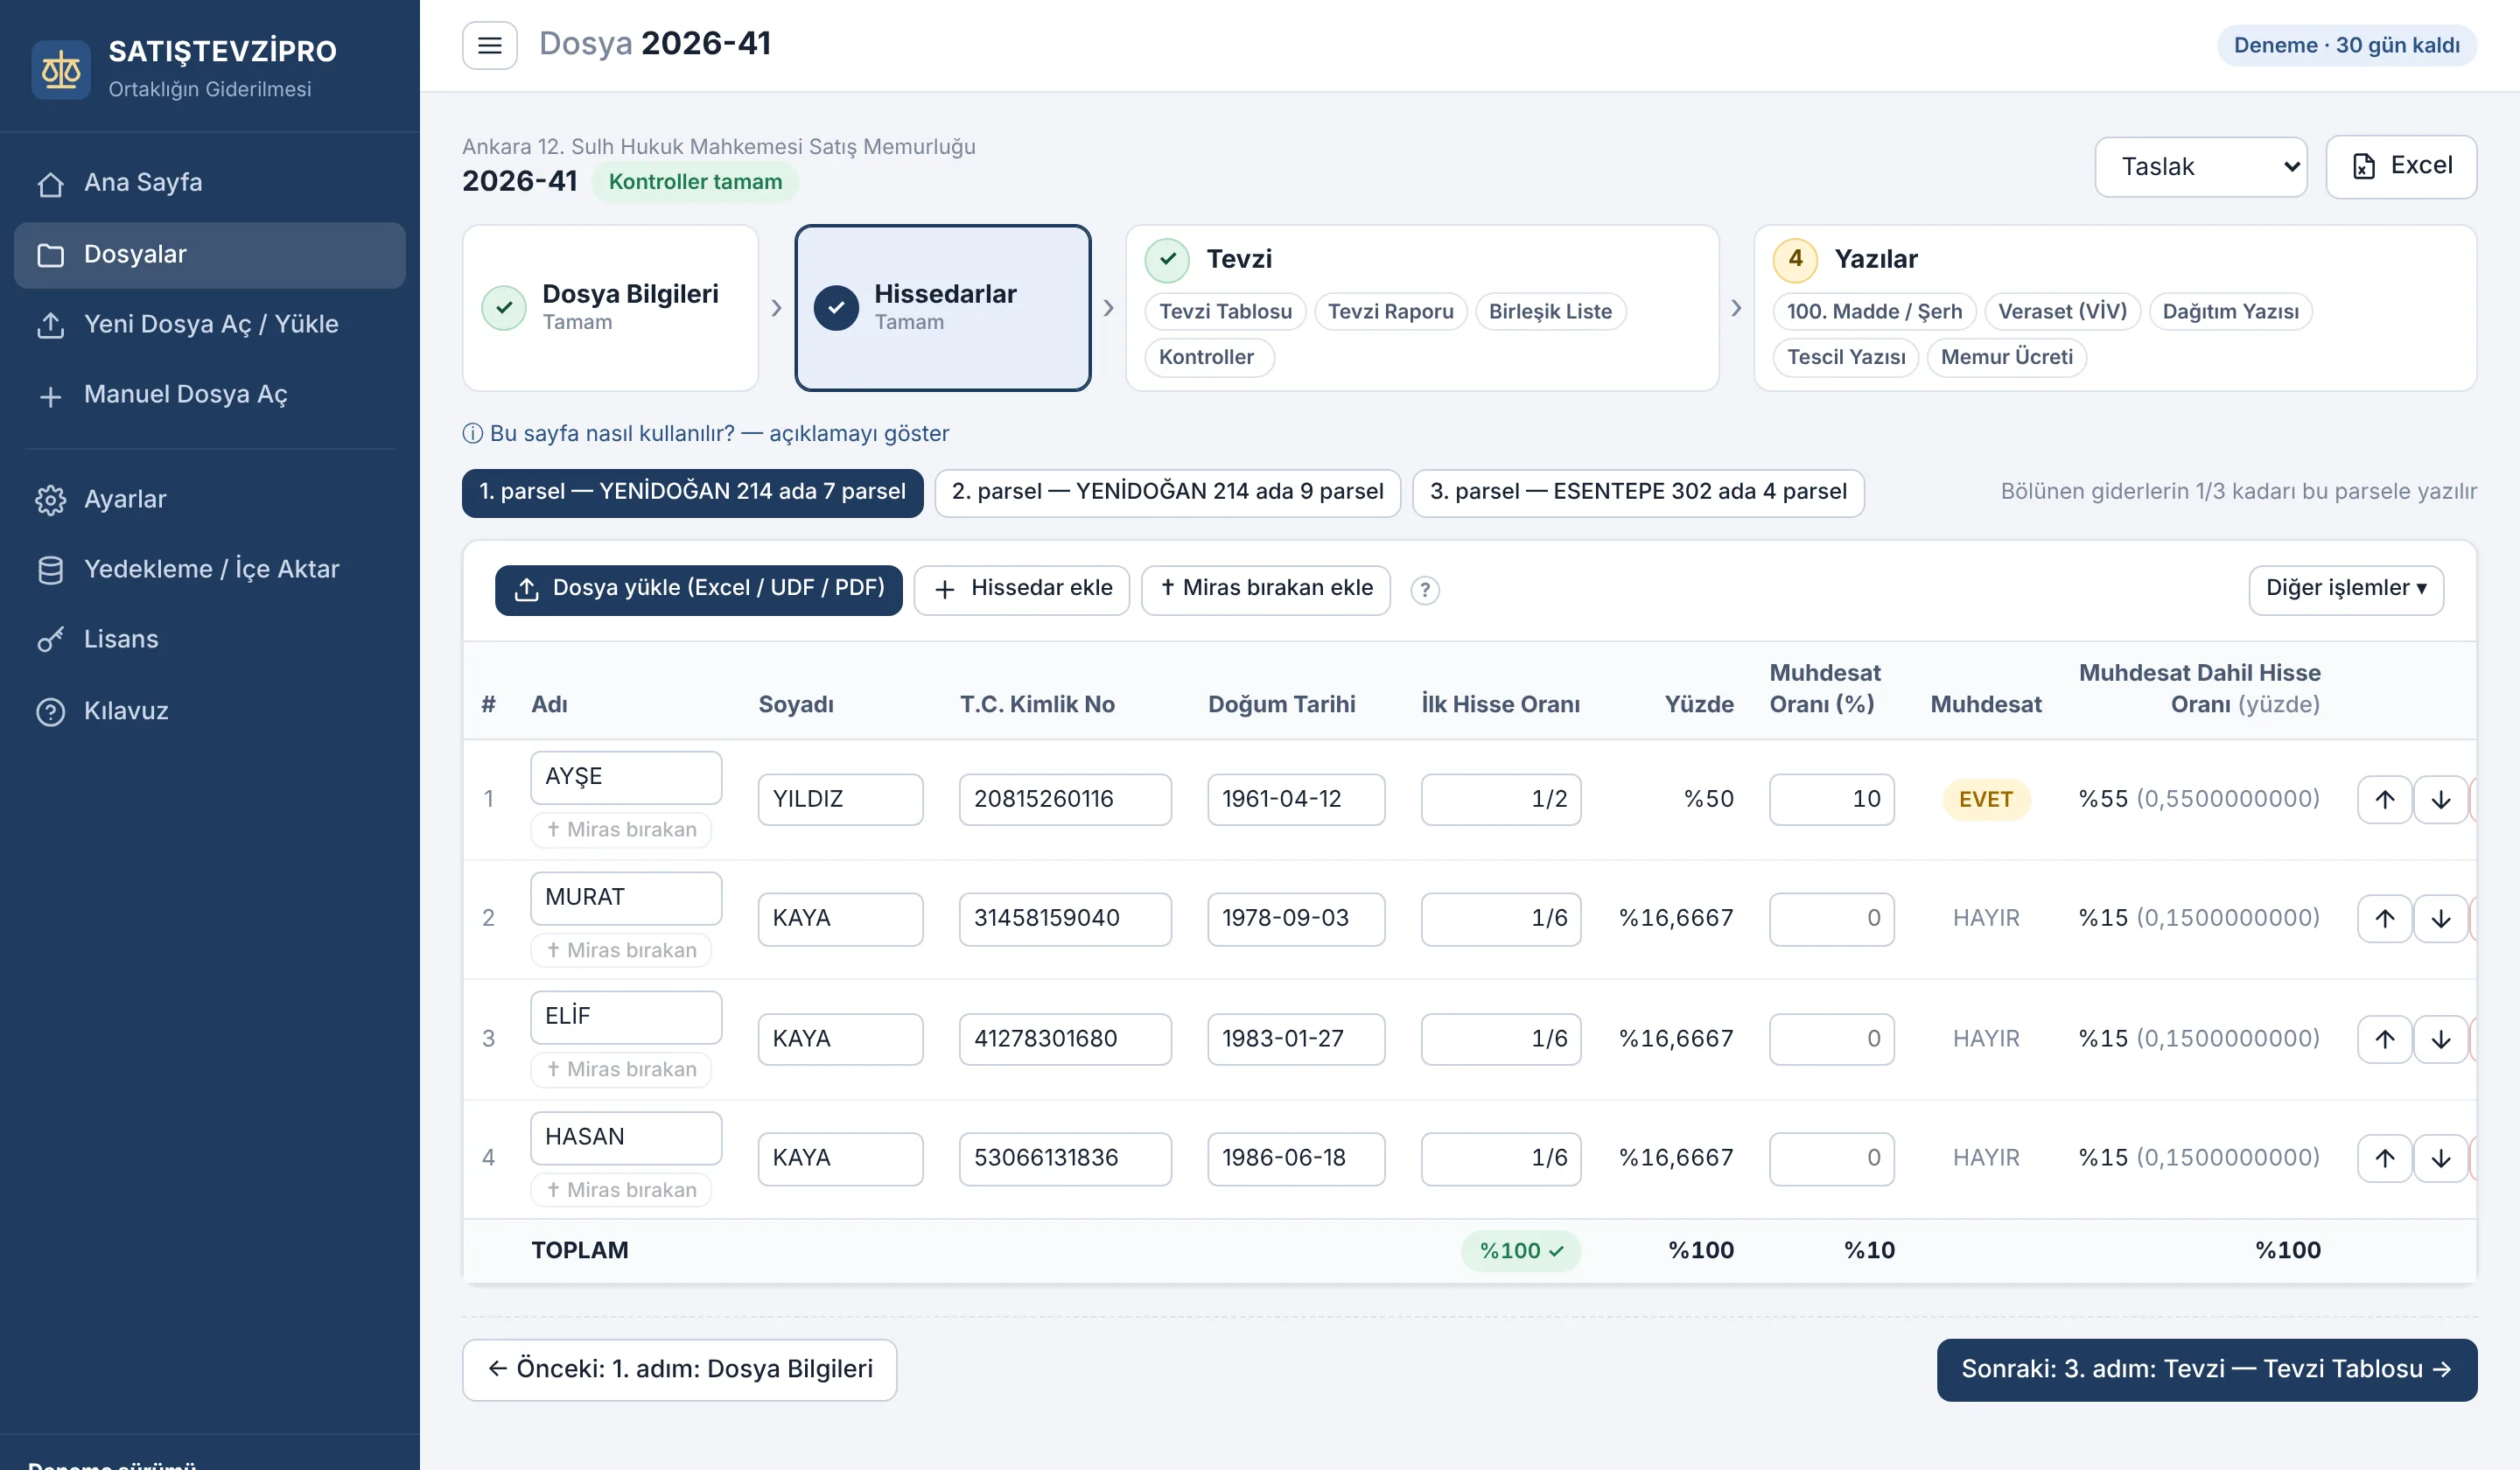Go to Yeni Dosya Aç / Yükle

tap(210, 324)
